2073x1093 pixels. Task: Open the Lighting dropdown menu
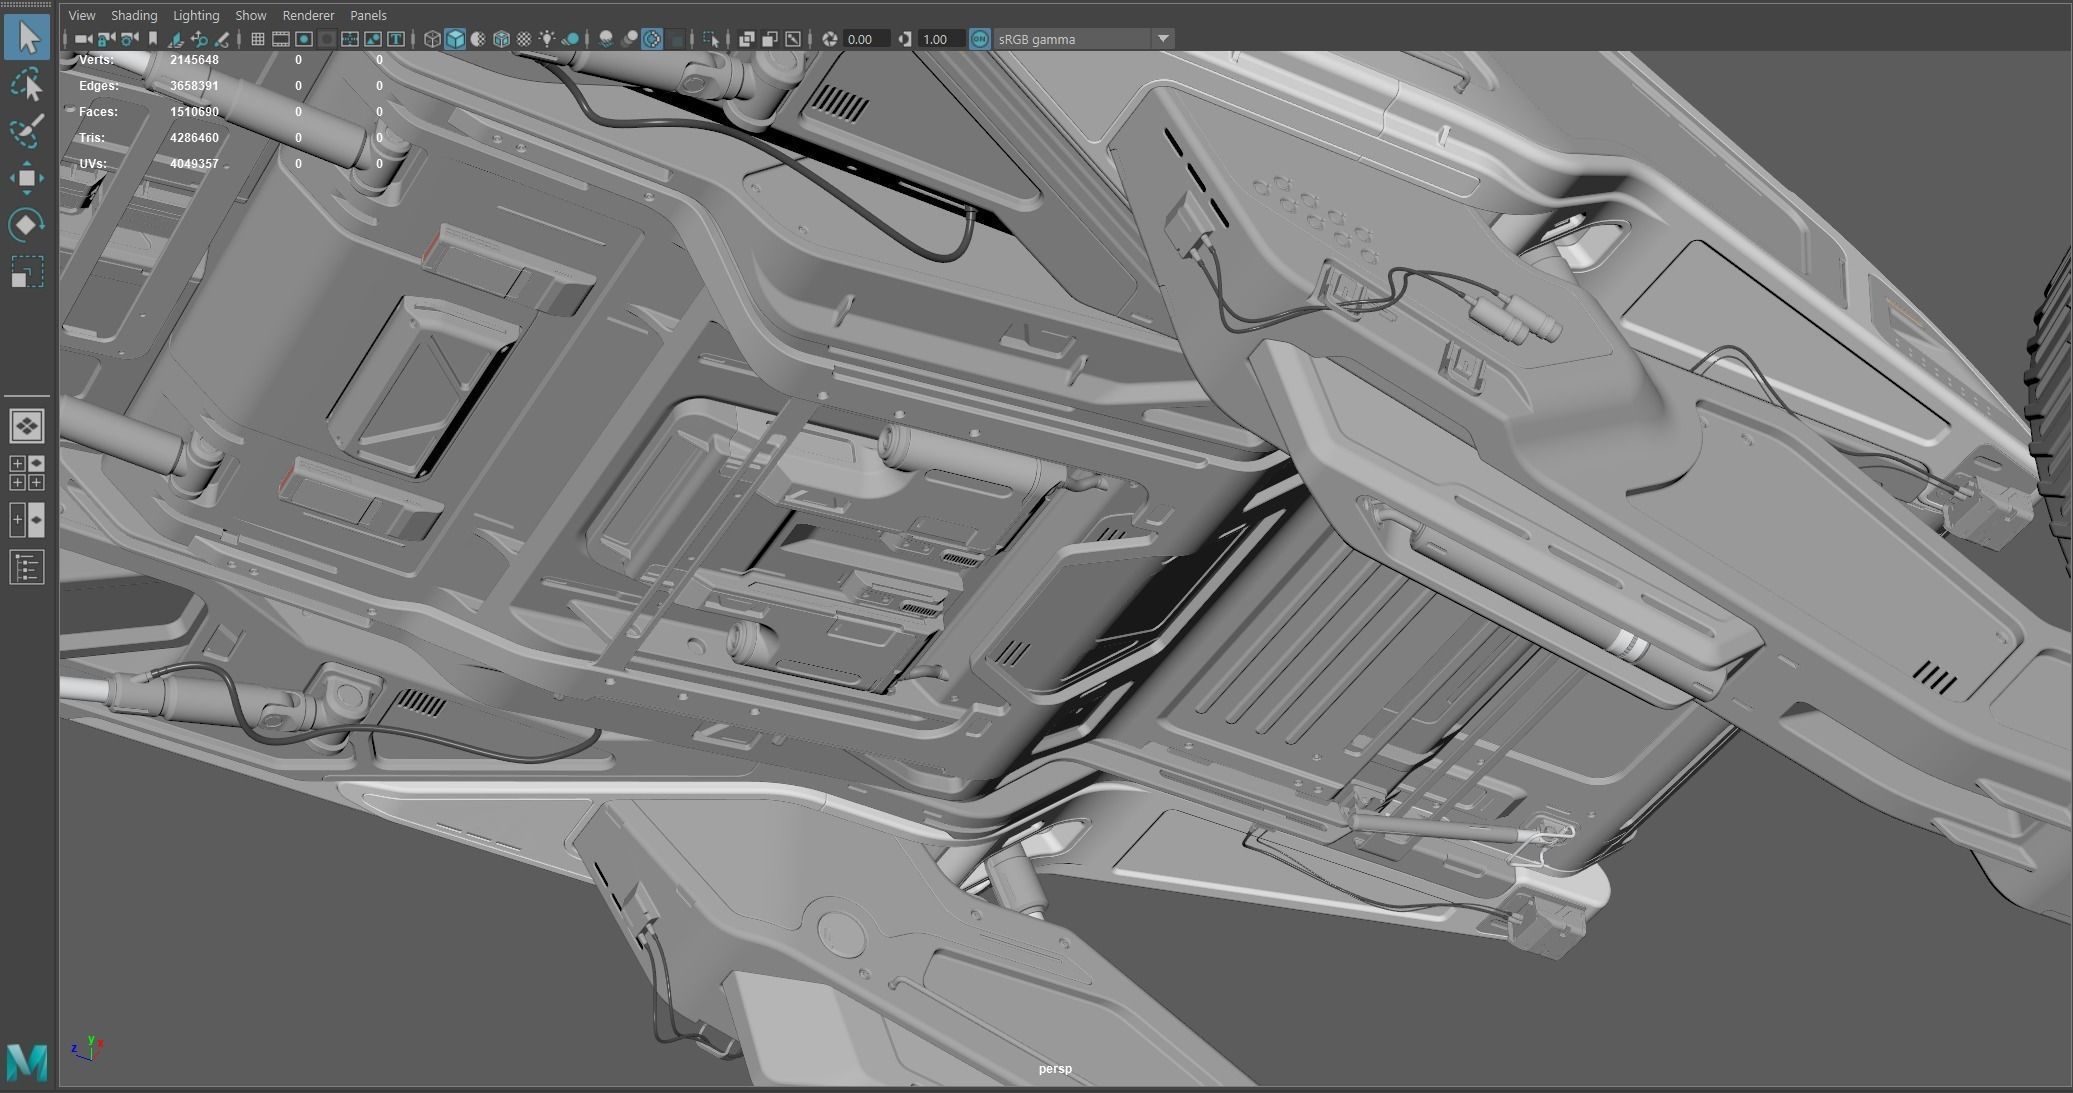[196, 15]
